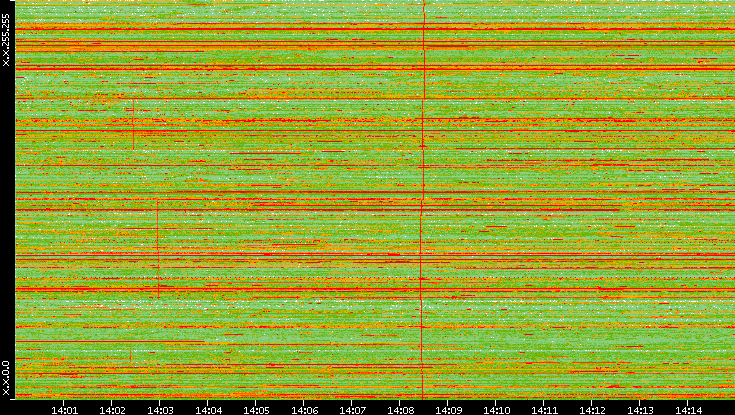Click the 14:08 time label
735x415 pixels.
pos(401,409)
